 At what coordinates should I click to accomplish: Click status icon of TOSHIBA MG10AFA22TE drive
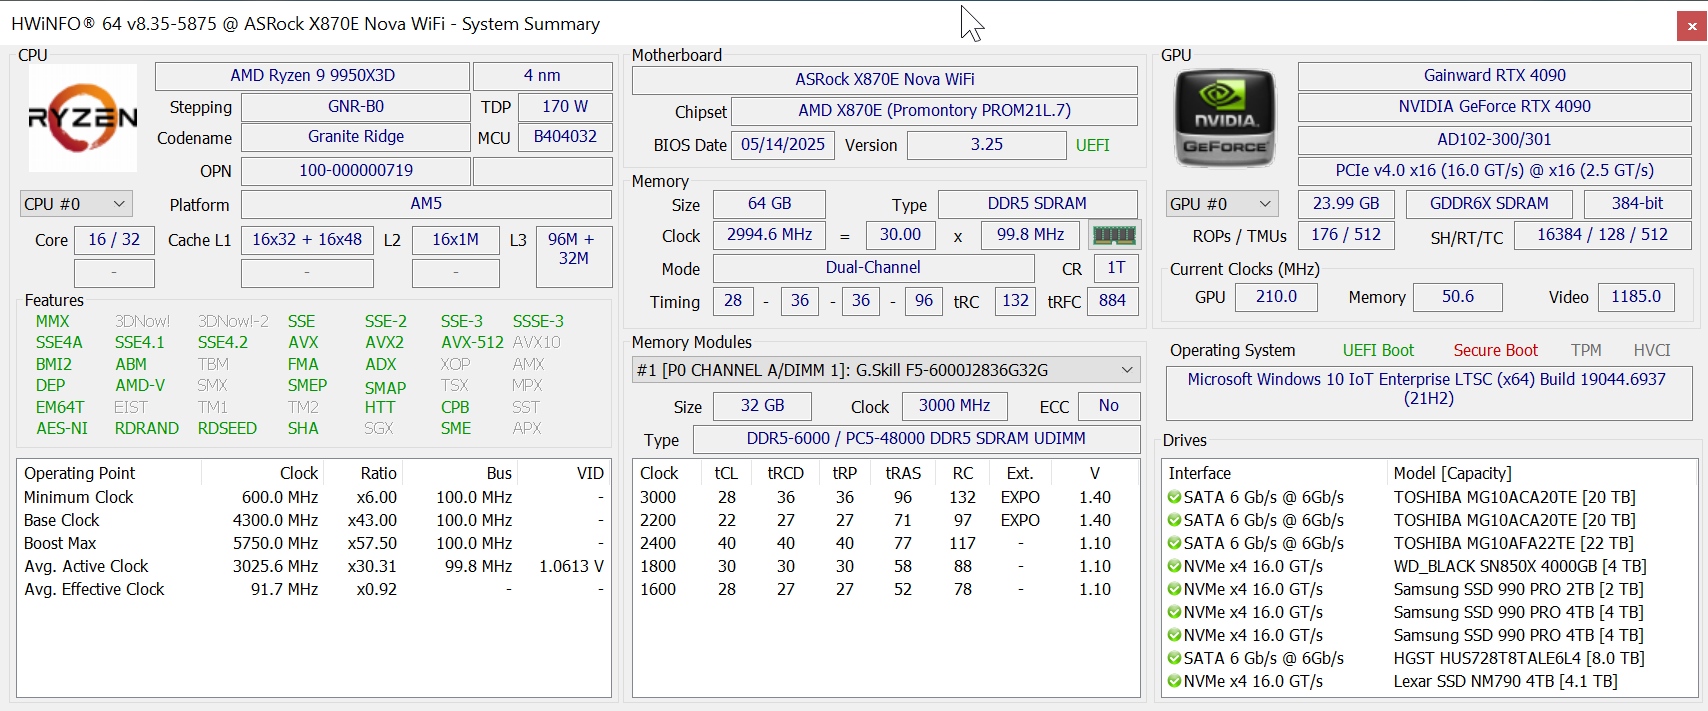1174,543
